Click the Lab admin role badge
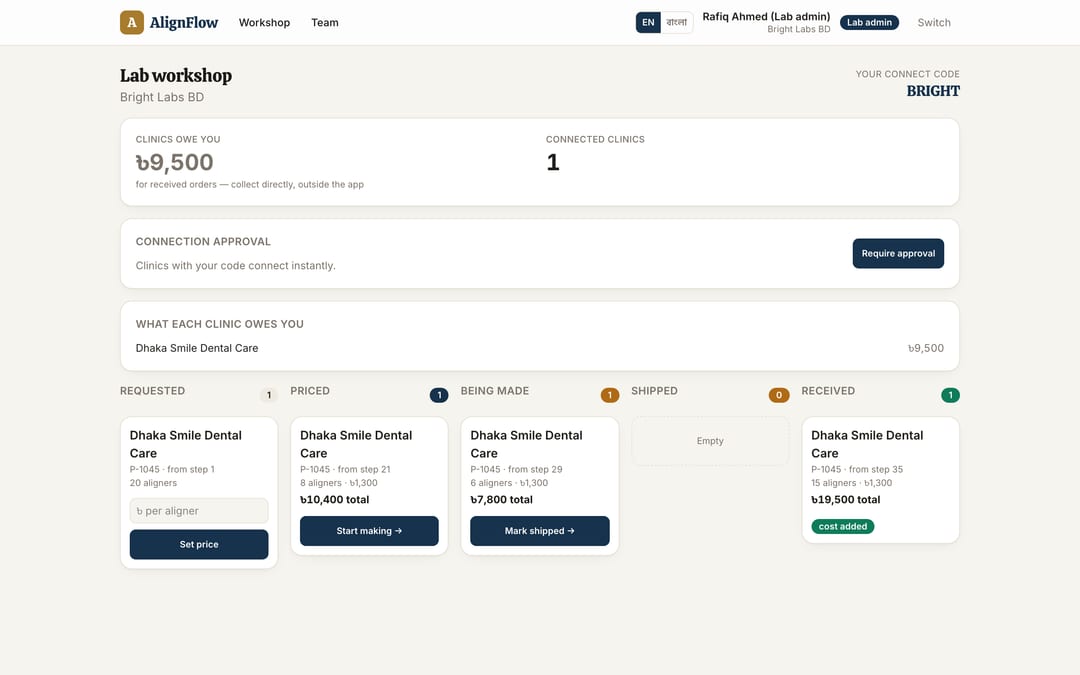 pos(869,23)
